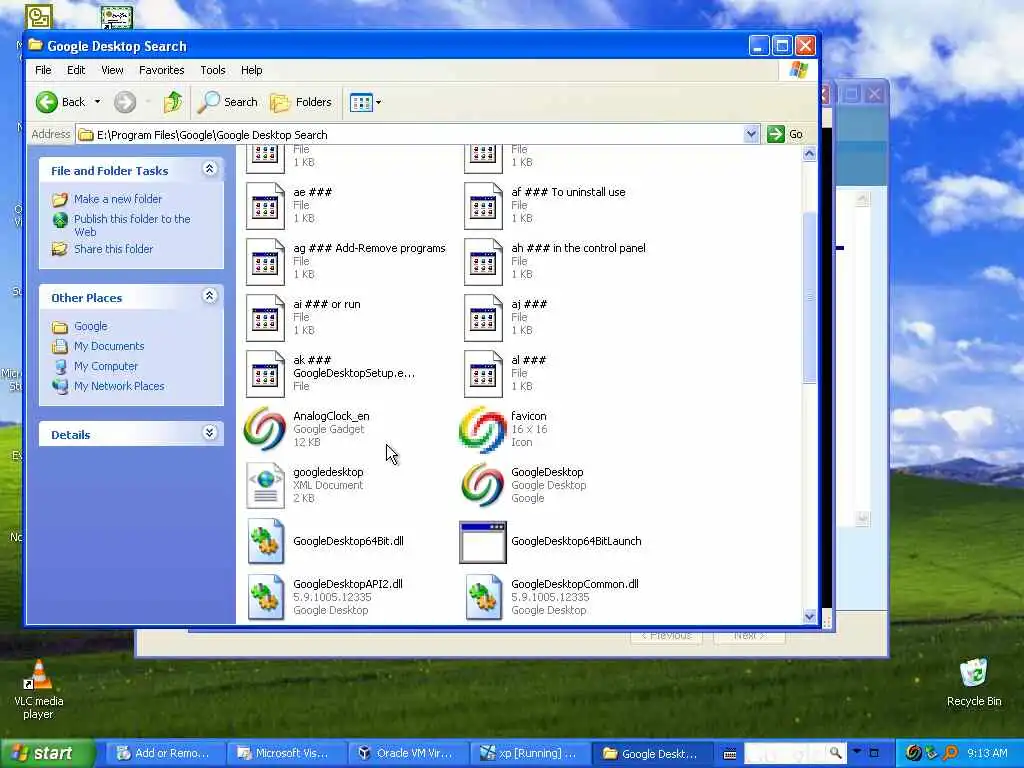Screen dimensions: 1024x768
Task: Open the Google folder link
Action: pyautogui.click(x=90, y=326)
